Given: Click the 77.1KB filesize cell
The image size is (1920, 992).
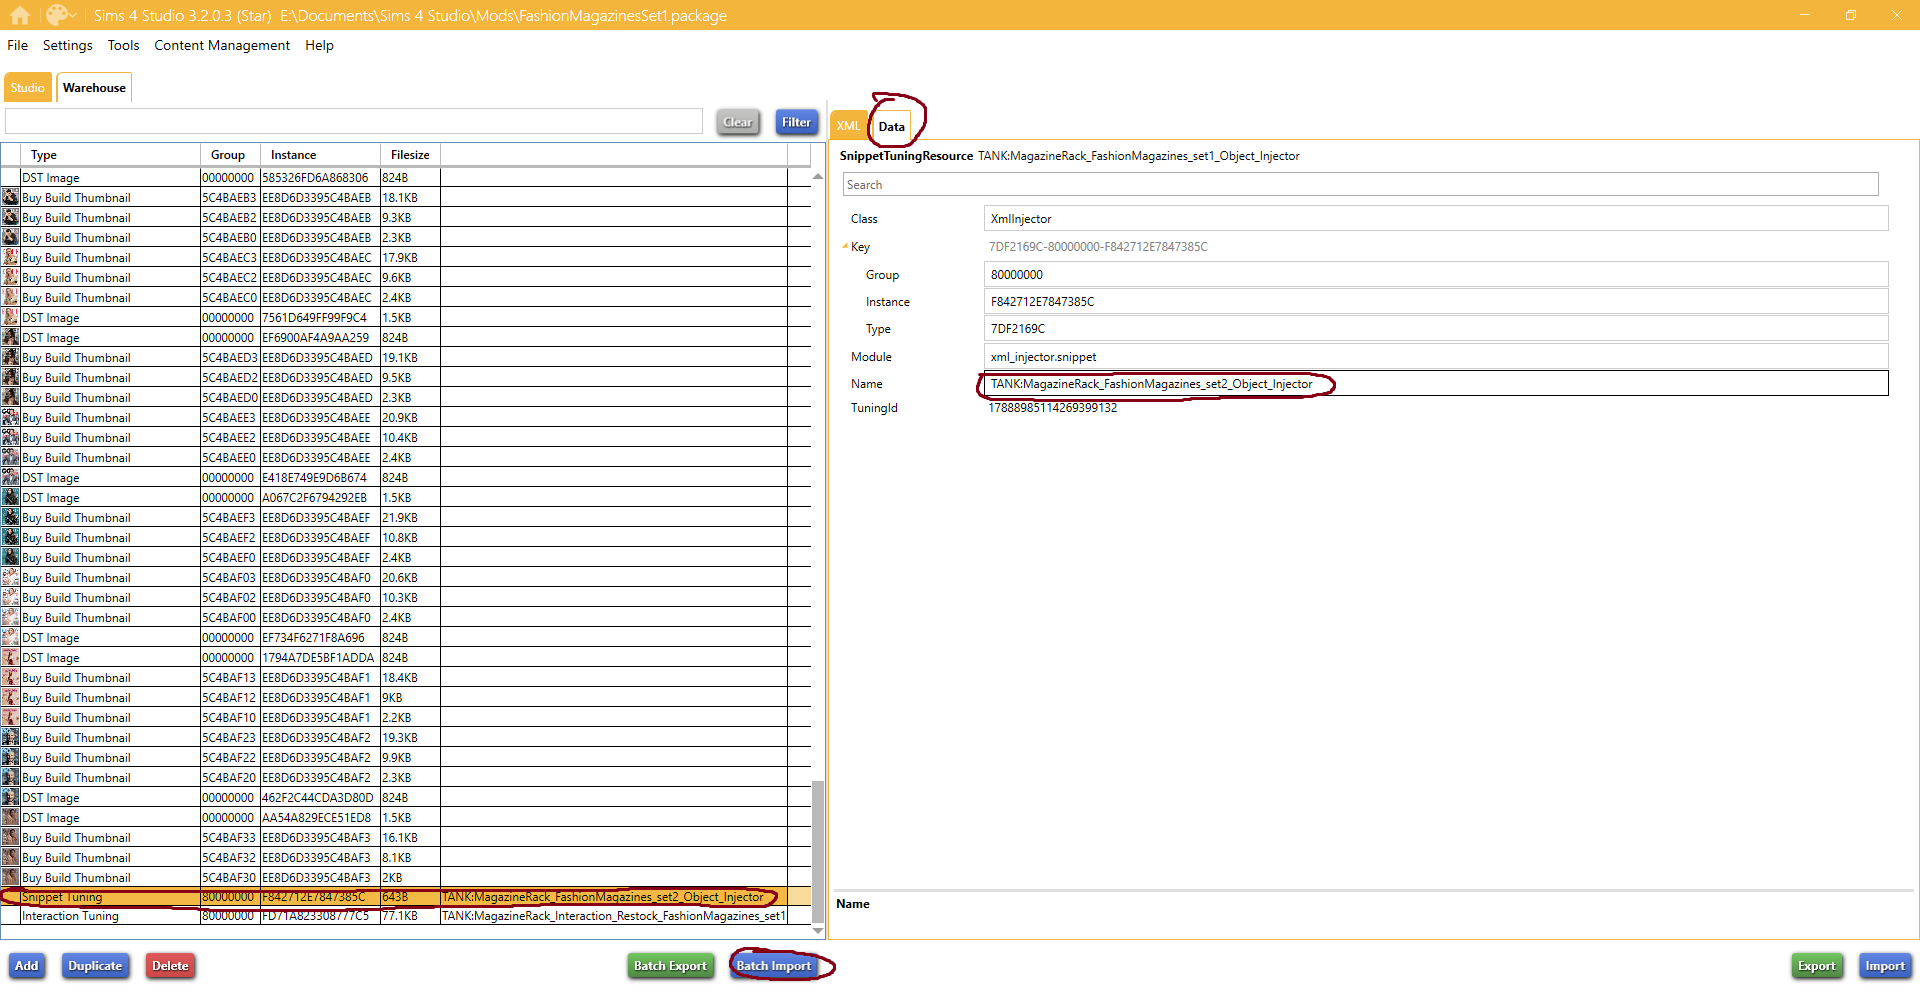Looking at the screenshot, I should point(410,916).
